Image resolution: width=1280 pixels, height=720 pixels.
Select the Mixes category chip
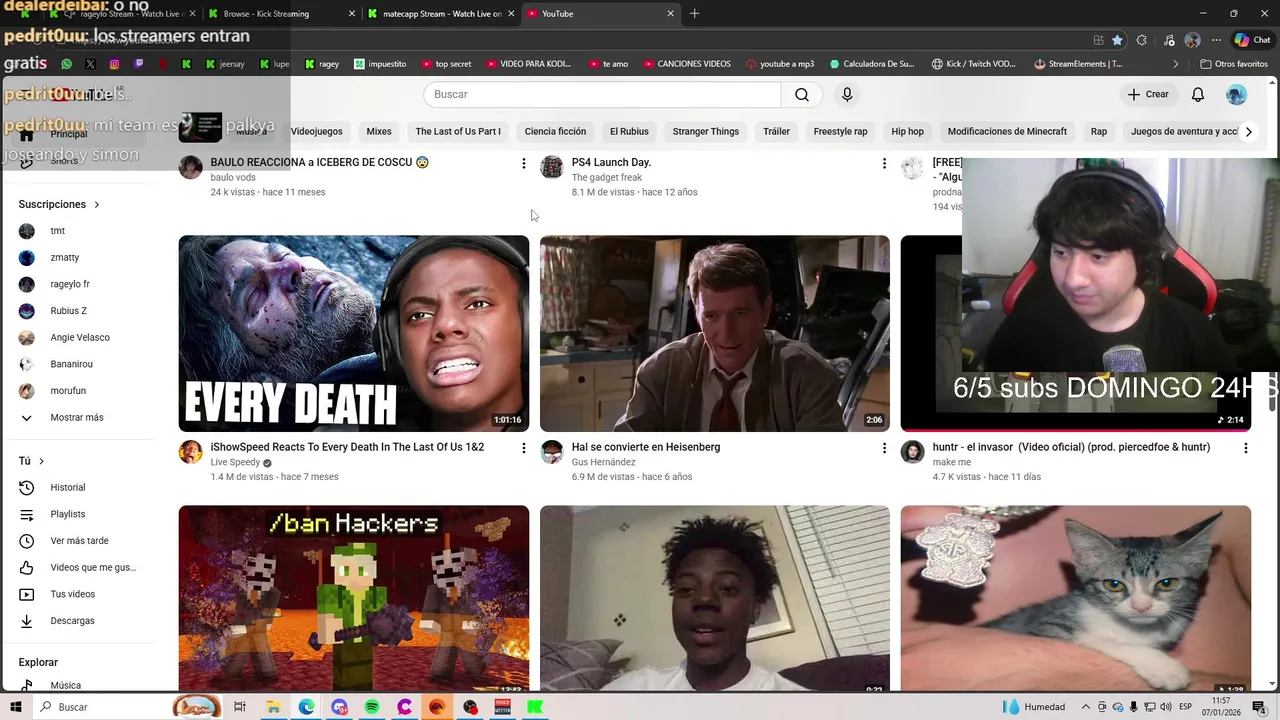(x=379, y=131)
